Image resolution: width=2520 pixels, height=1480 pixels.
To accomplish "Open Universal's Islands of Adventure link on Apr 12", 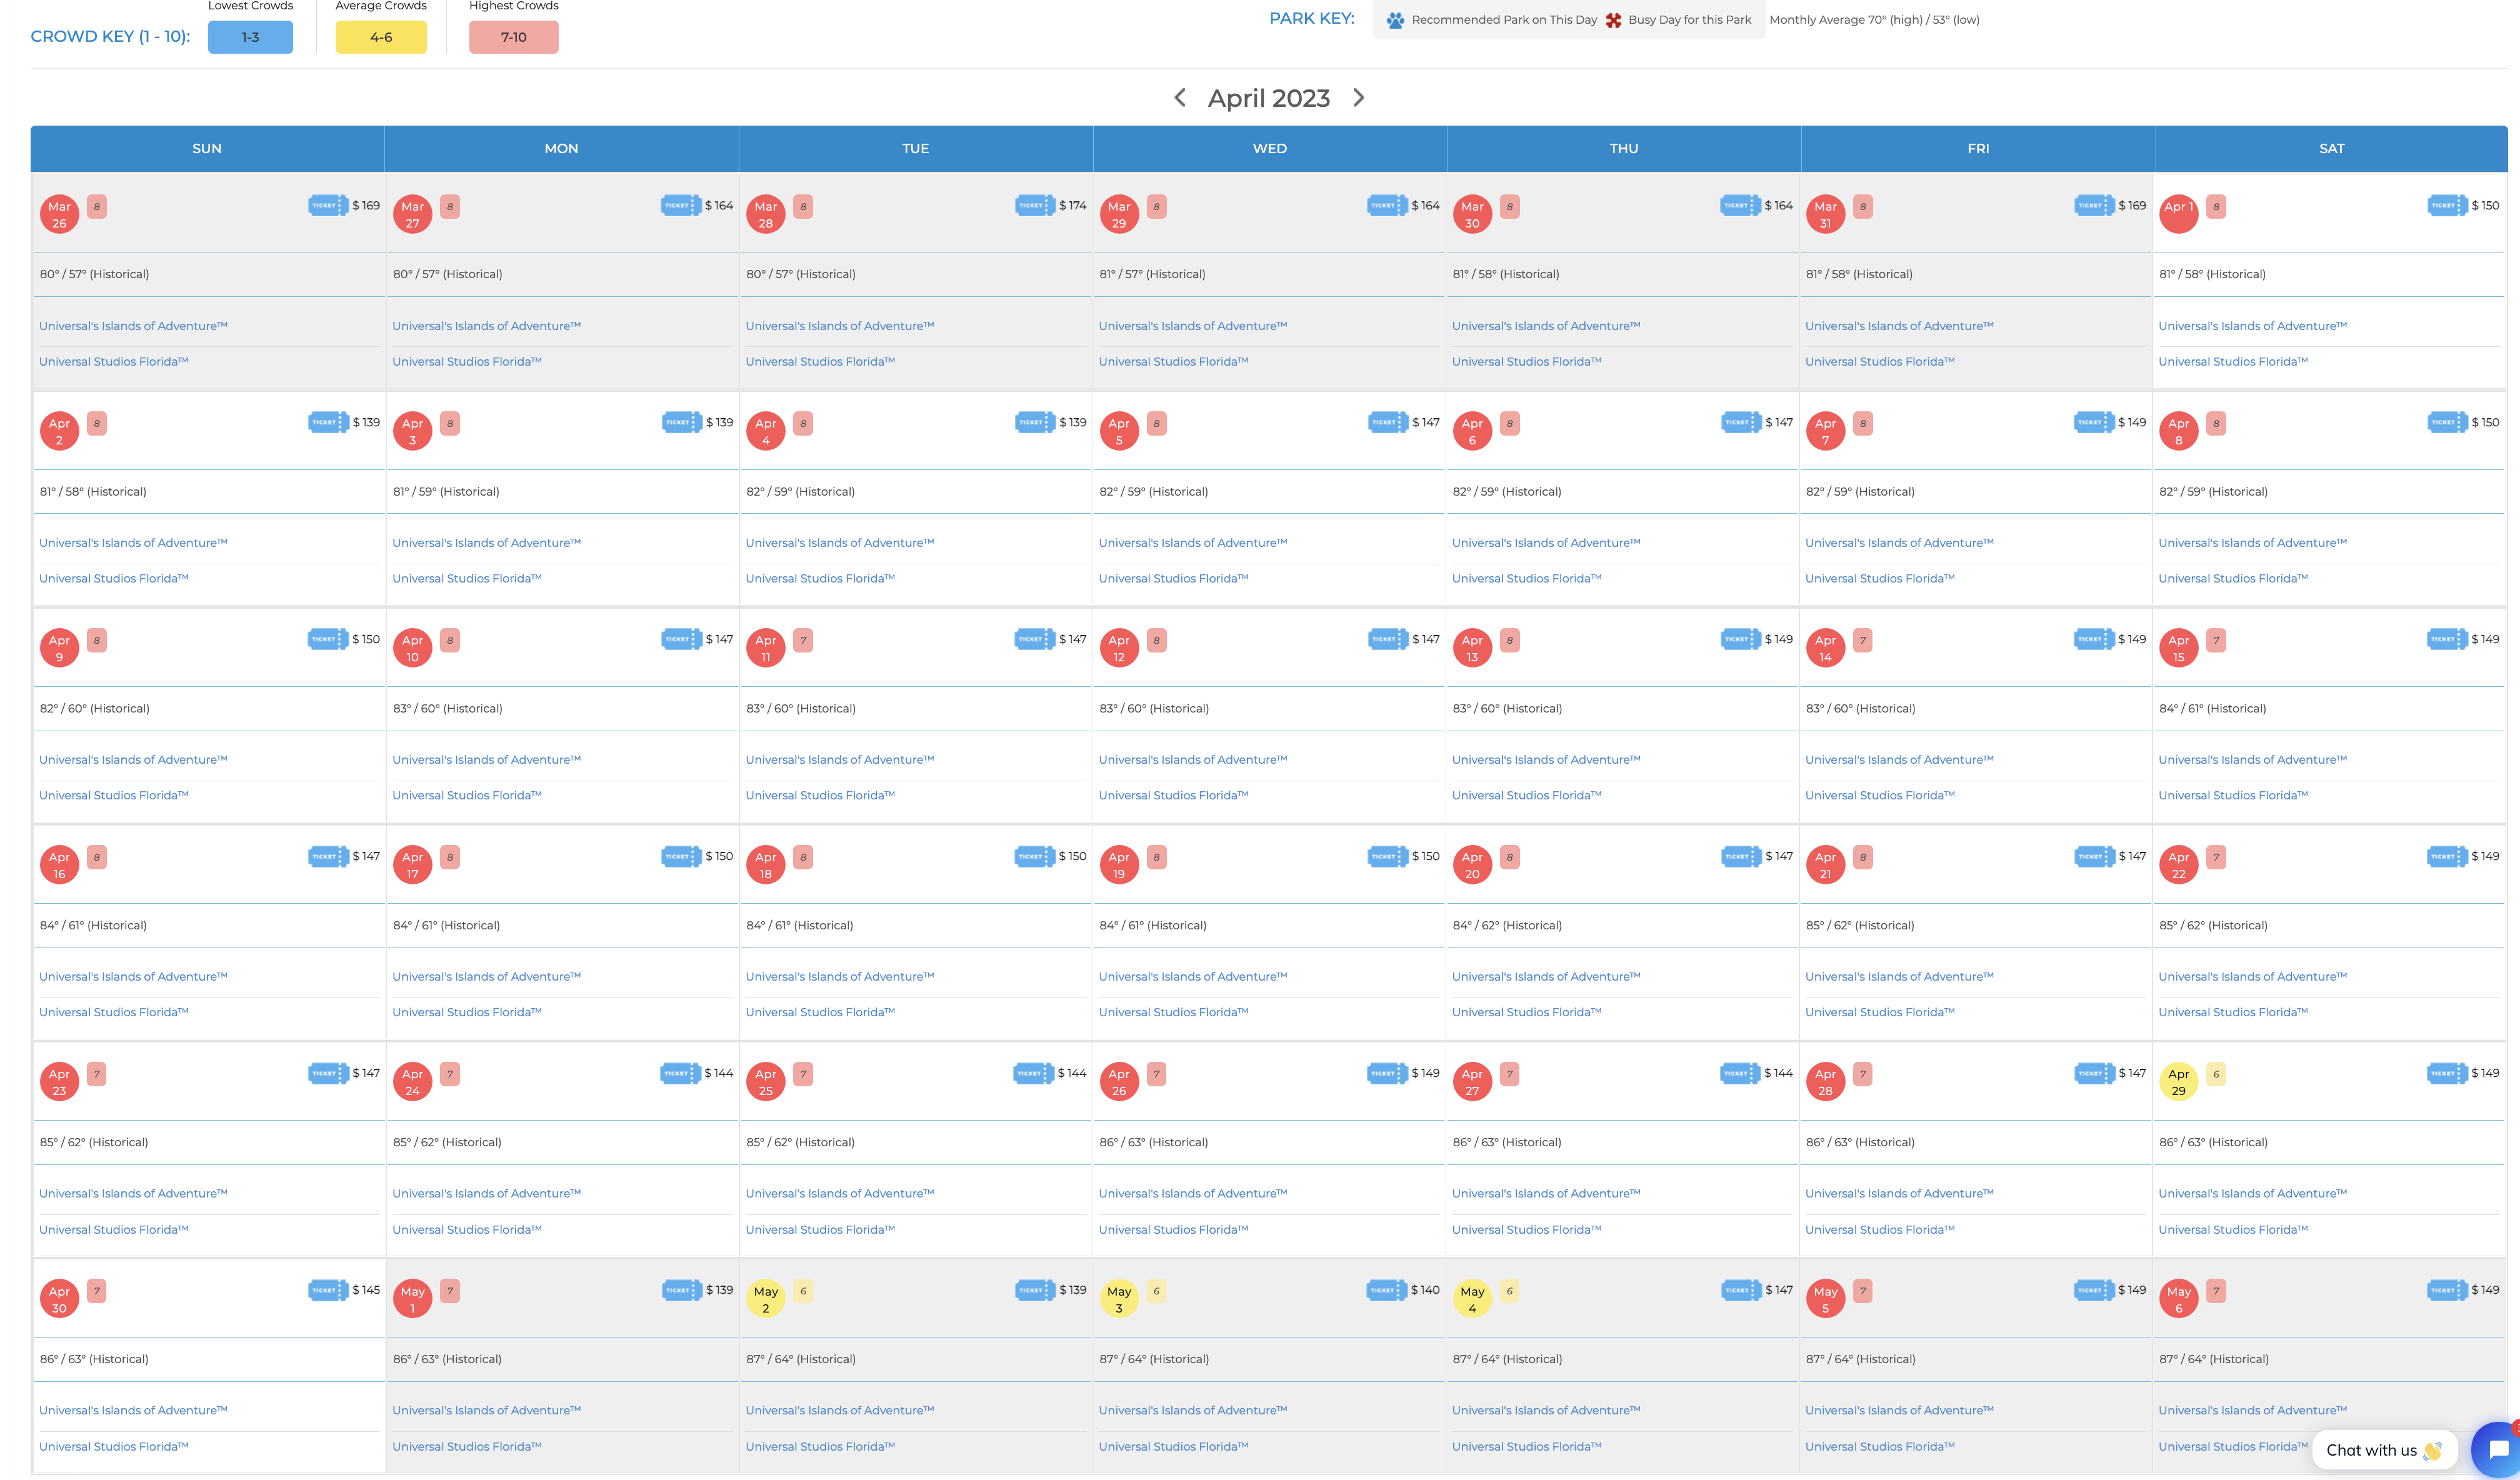I will (x=1193, y=760).
